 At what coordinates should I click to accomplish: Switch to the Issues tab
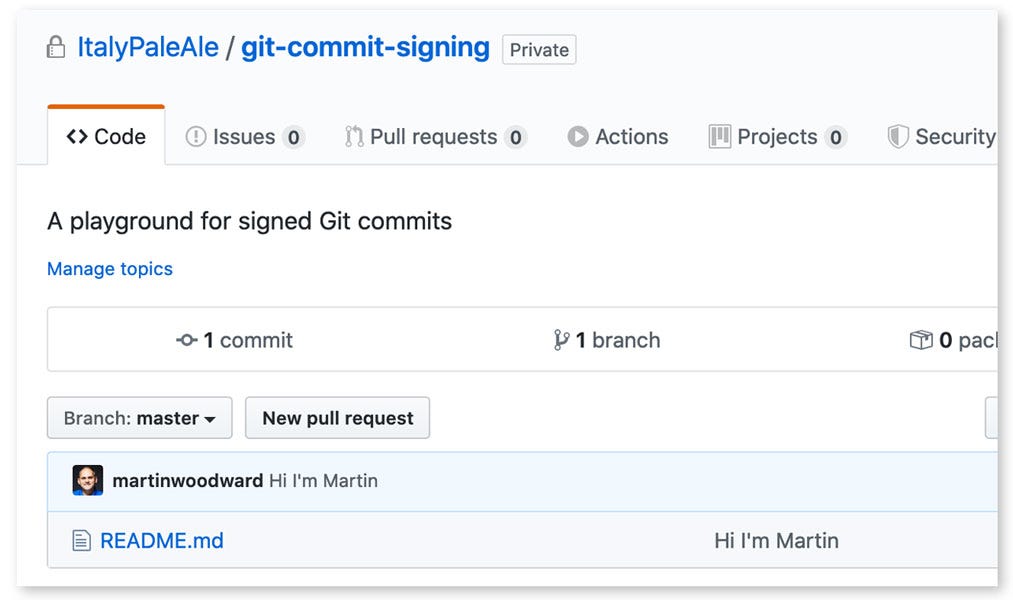pyautogui.click(x=245, y=137)
